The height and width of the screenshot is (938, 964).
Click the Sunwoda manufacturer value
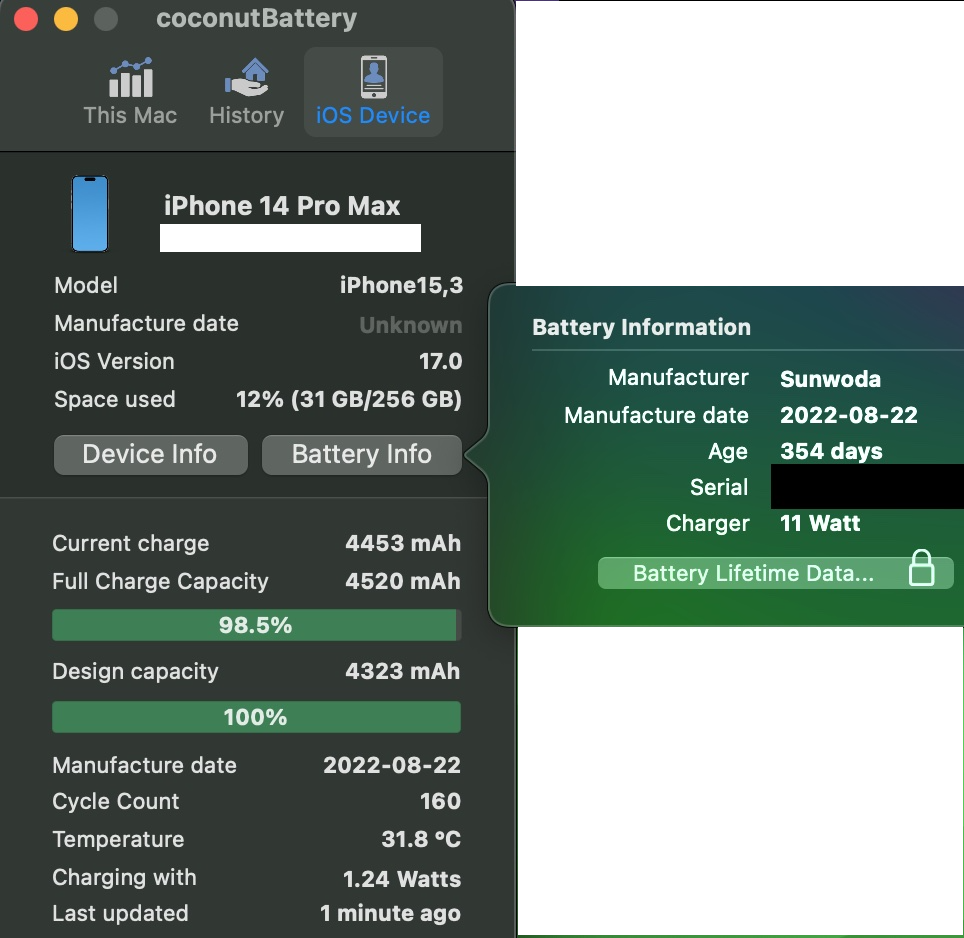[x=831, y=379]
